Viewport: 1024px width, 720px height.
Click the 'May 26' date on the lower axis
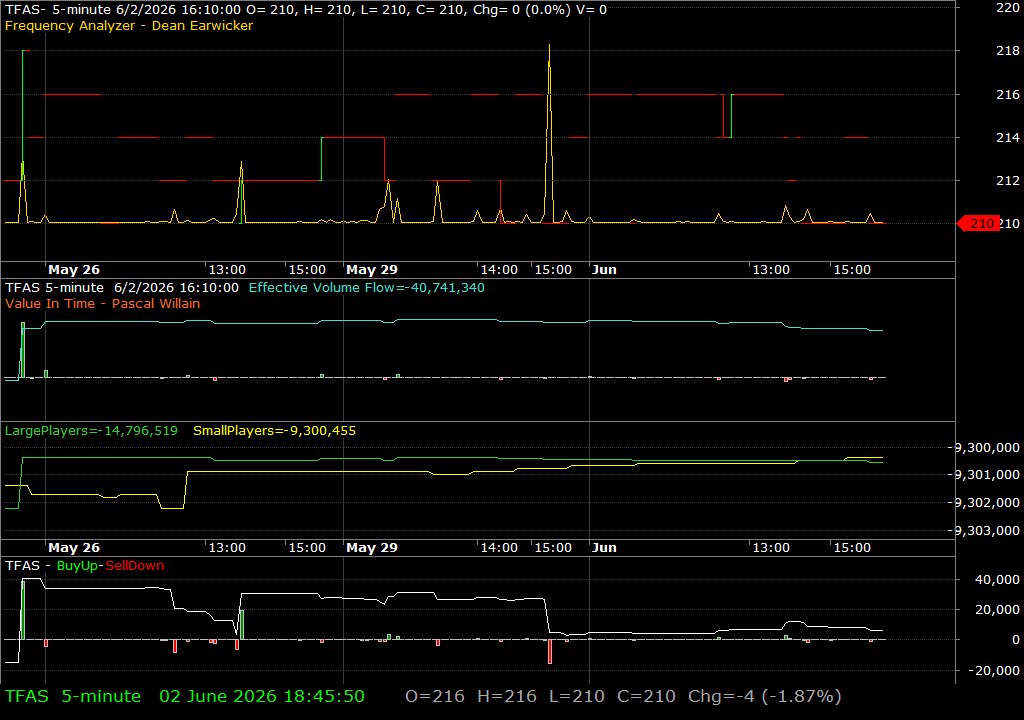(74, 548)
